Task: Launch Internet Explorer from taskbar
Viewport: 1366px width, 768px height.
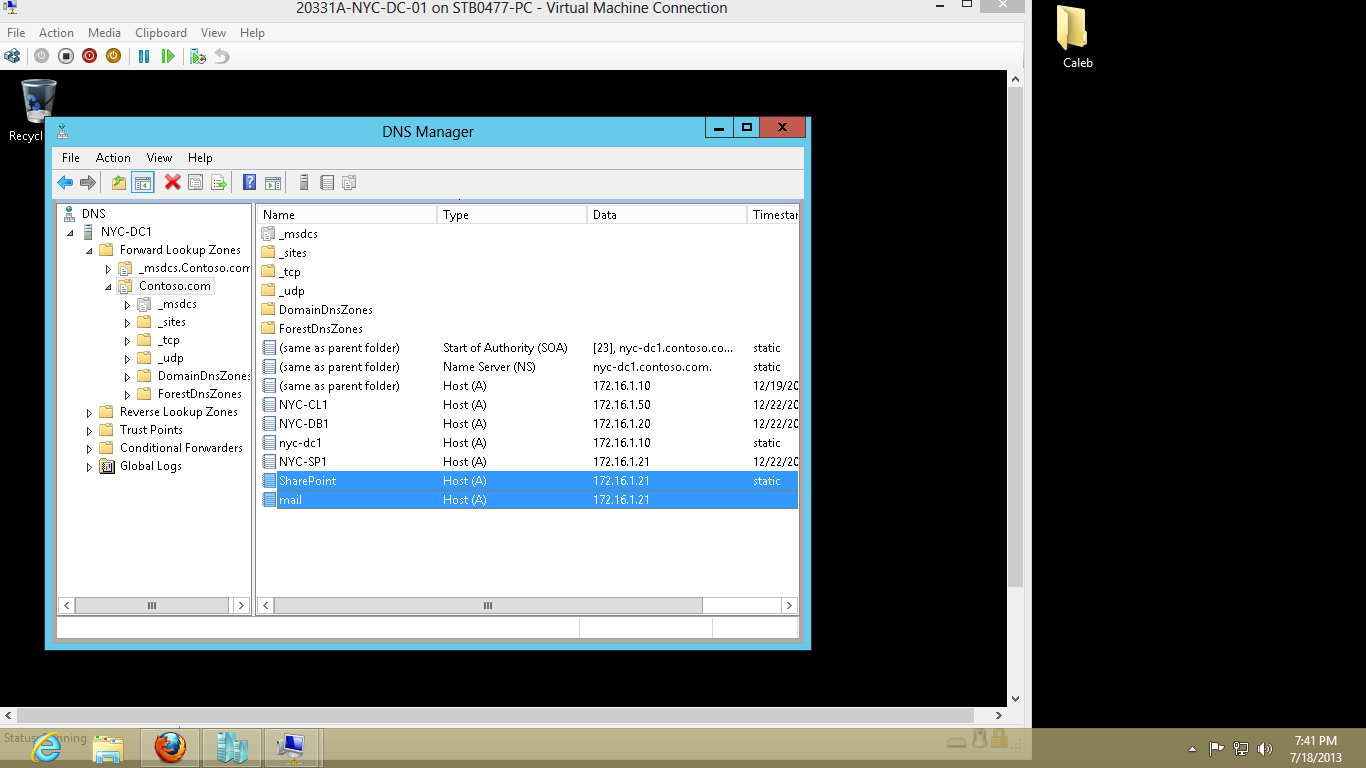Action: (45, 747)
